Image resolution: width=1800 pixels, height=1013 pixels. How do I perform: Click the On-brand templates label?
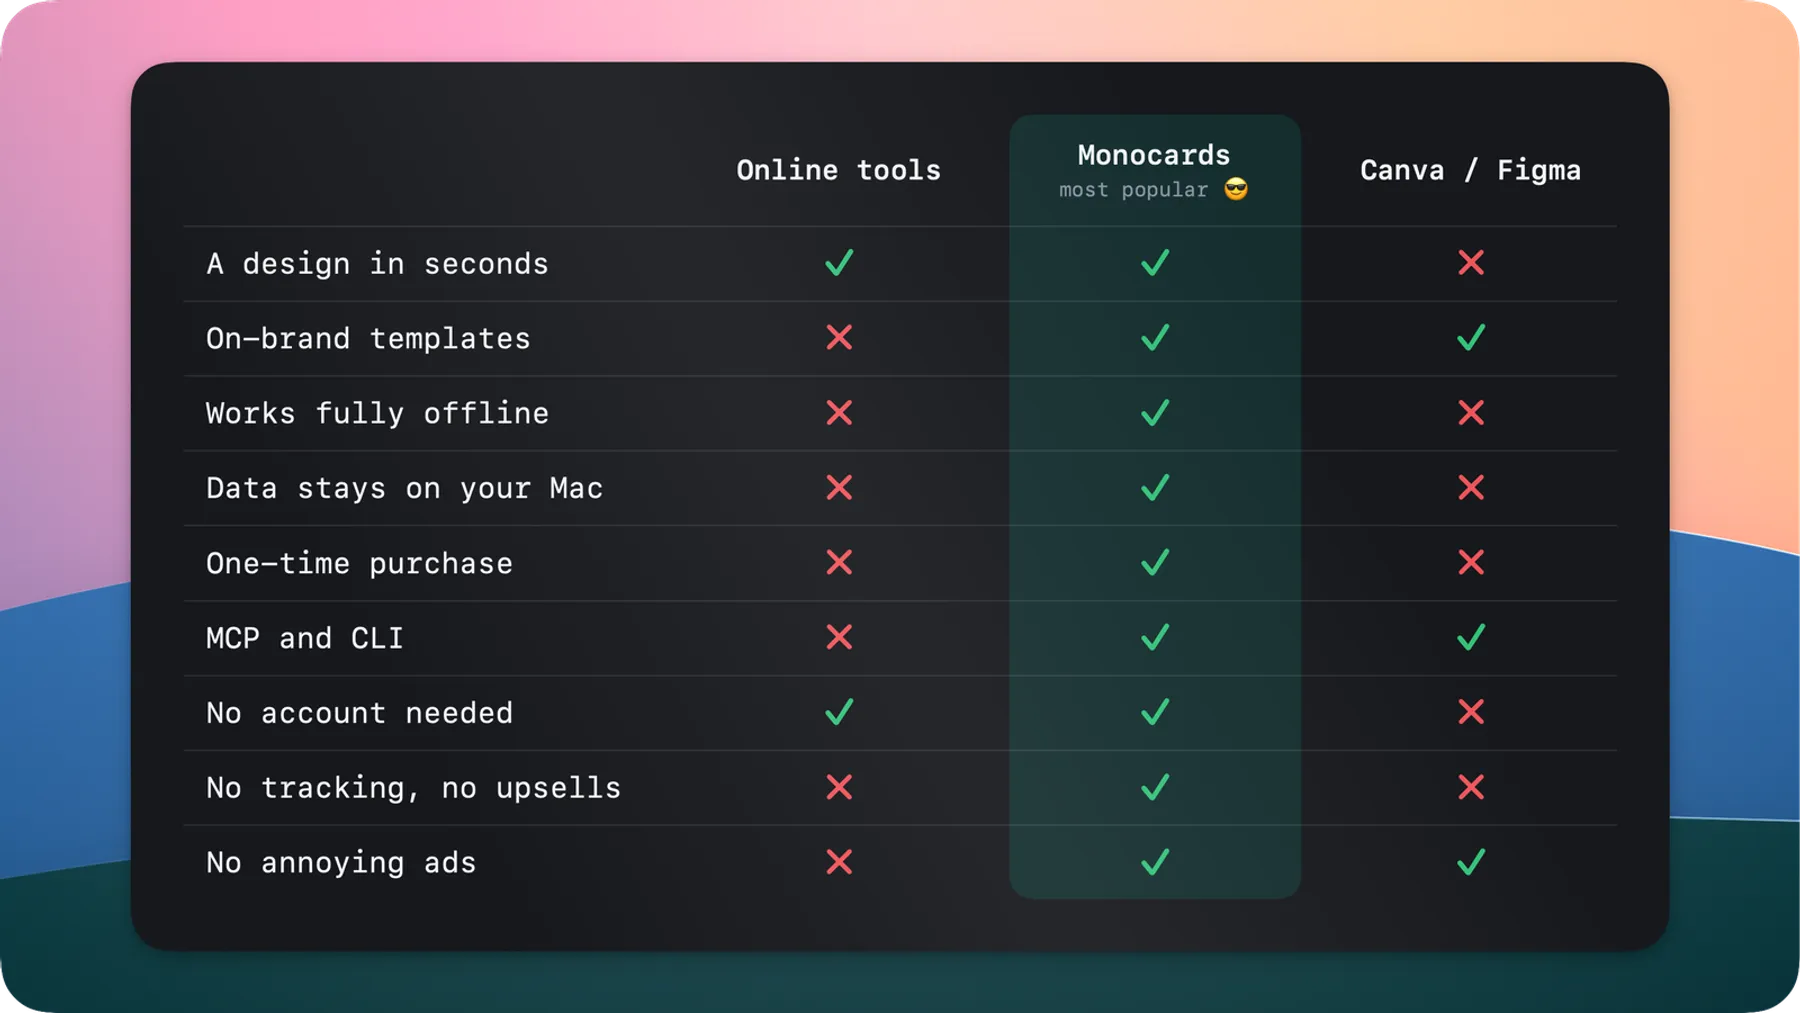coord(368,339)
